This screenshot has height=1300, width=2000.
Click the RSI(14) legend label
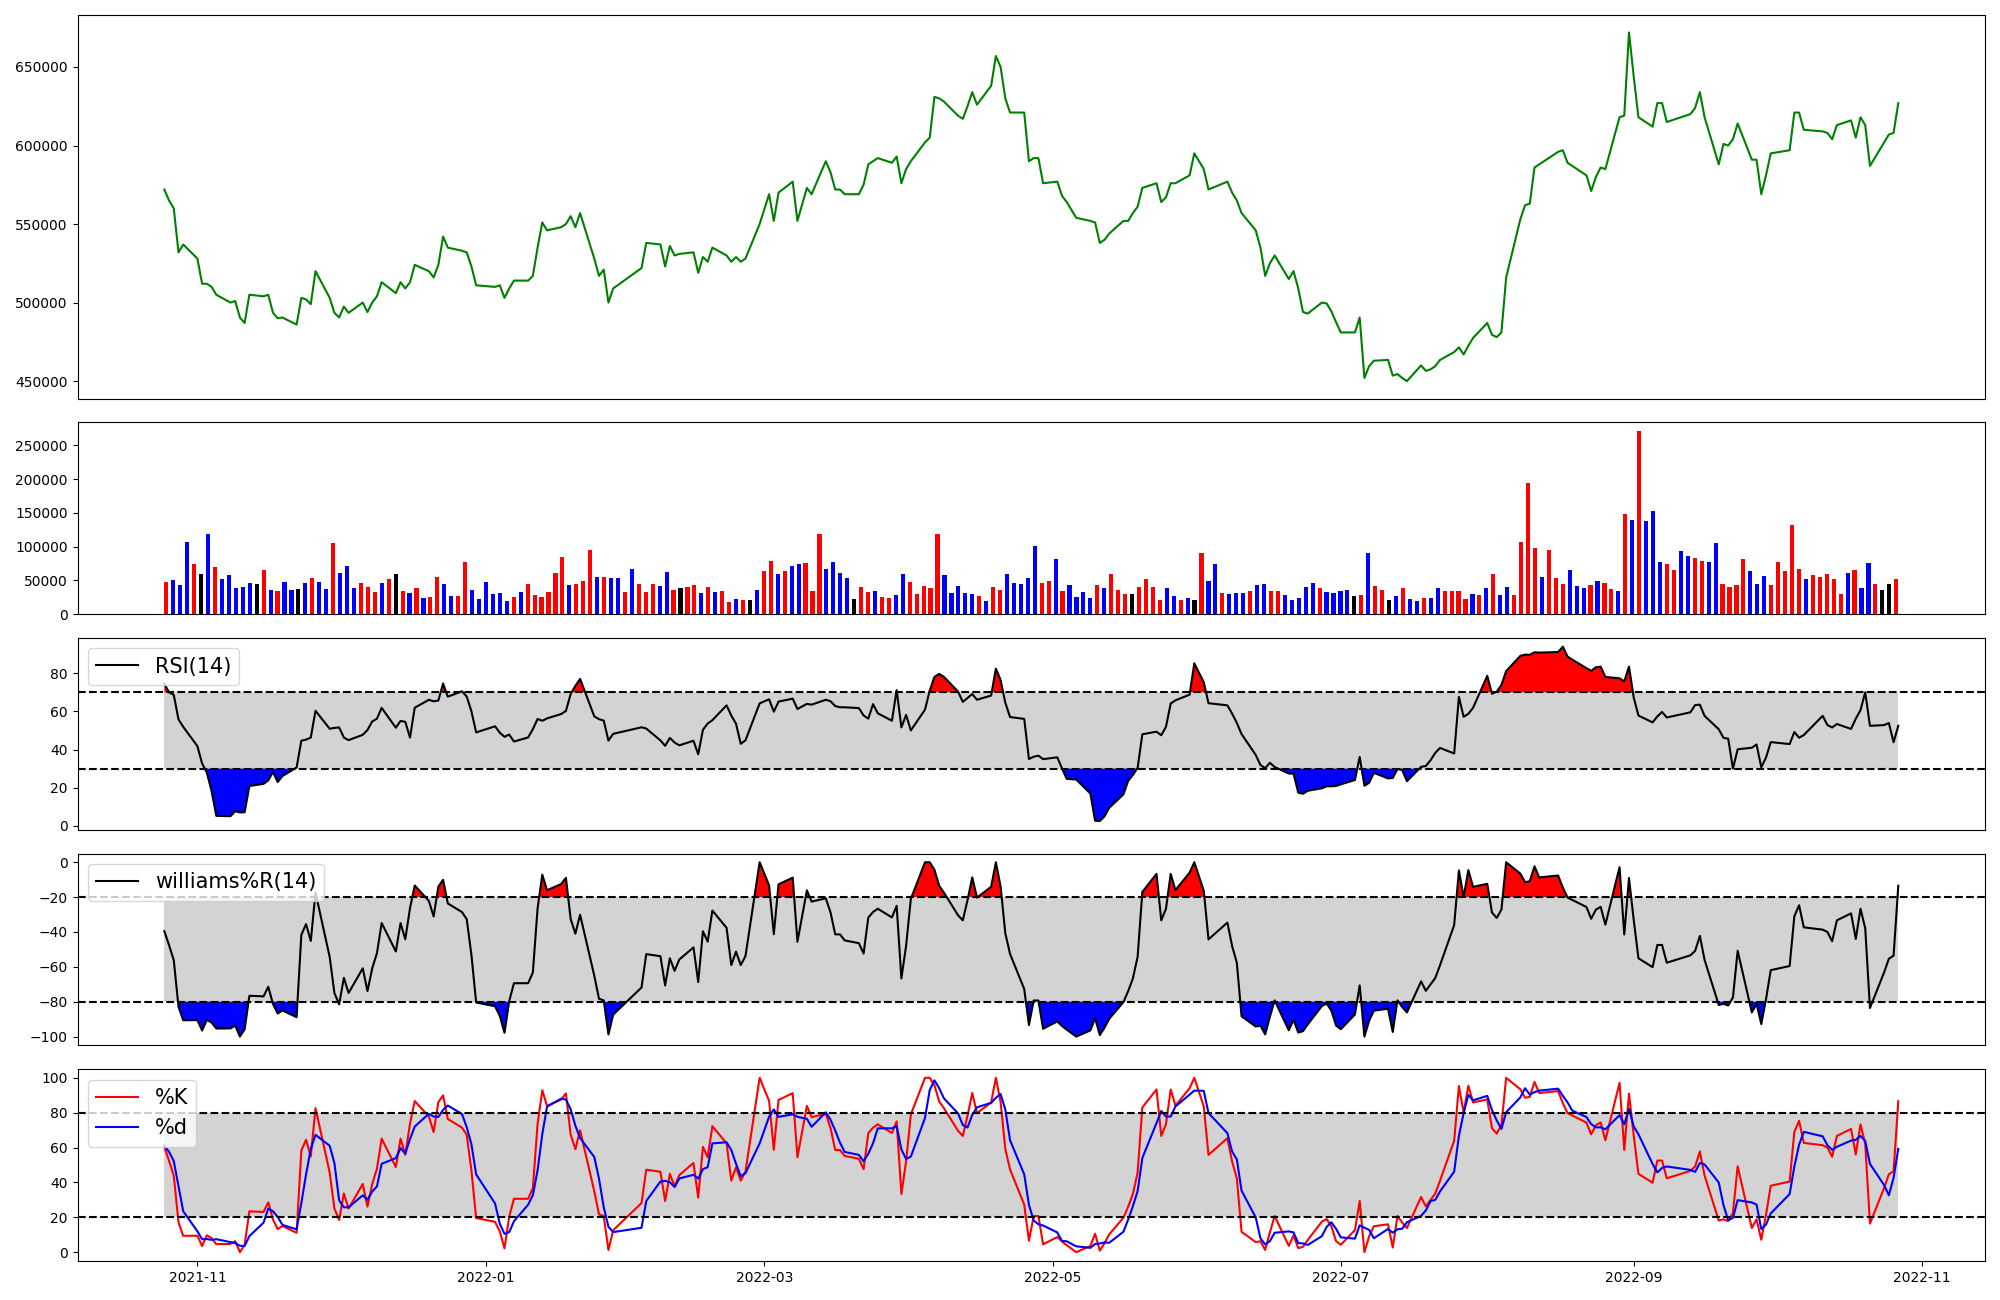pyautogui.click(x=192, y=666)
